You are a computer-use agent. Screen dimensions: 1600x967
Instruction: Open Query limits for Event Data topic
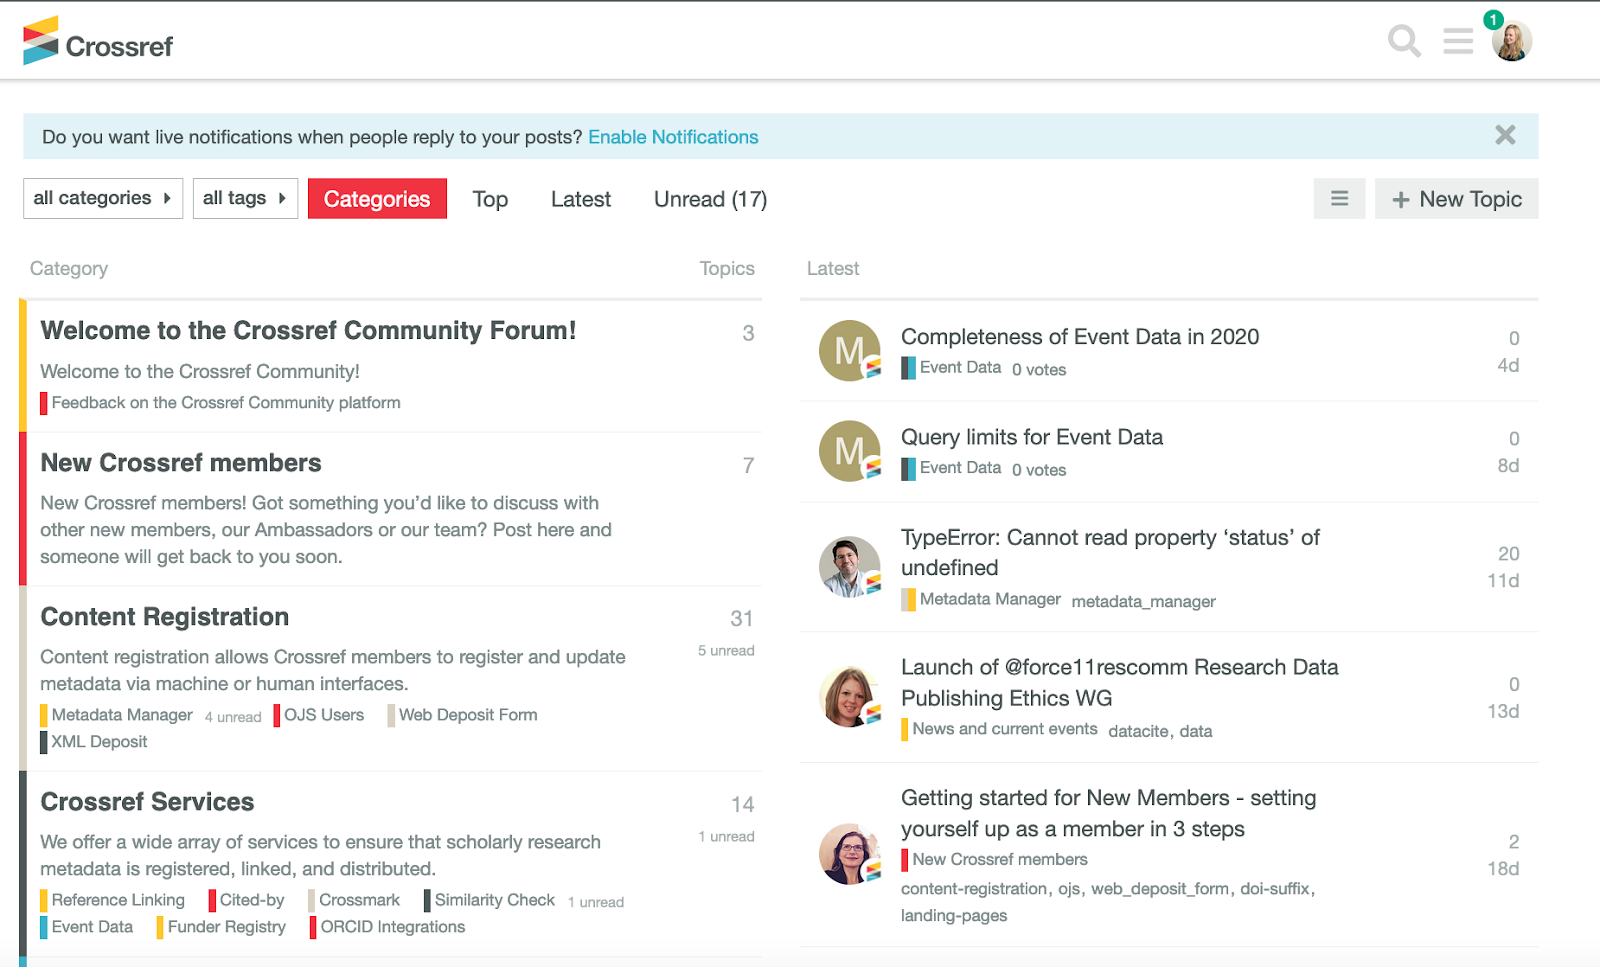tap(1031, 437)
